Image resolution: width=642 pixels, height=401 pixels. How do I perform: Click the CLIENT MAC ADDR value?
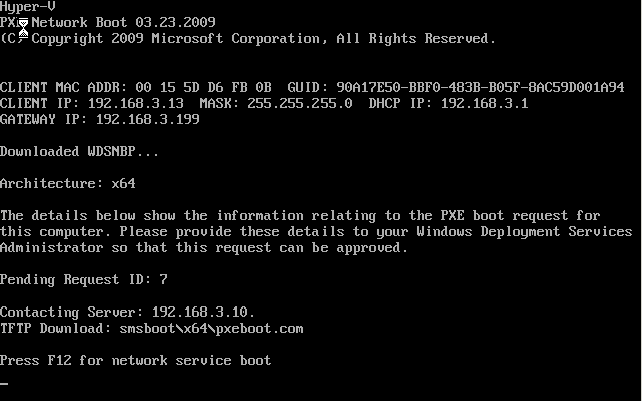click(203, 87)
